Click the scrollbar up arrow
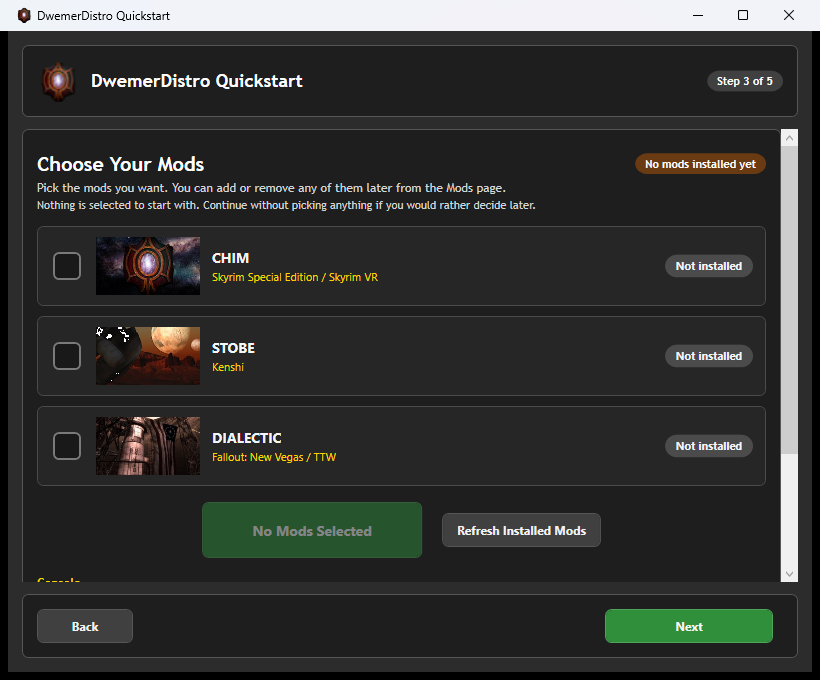The image size is (820, 680). click(790, 138)
